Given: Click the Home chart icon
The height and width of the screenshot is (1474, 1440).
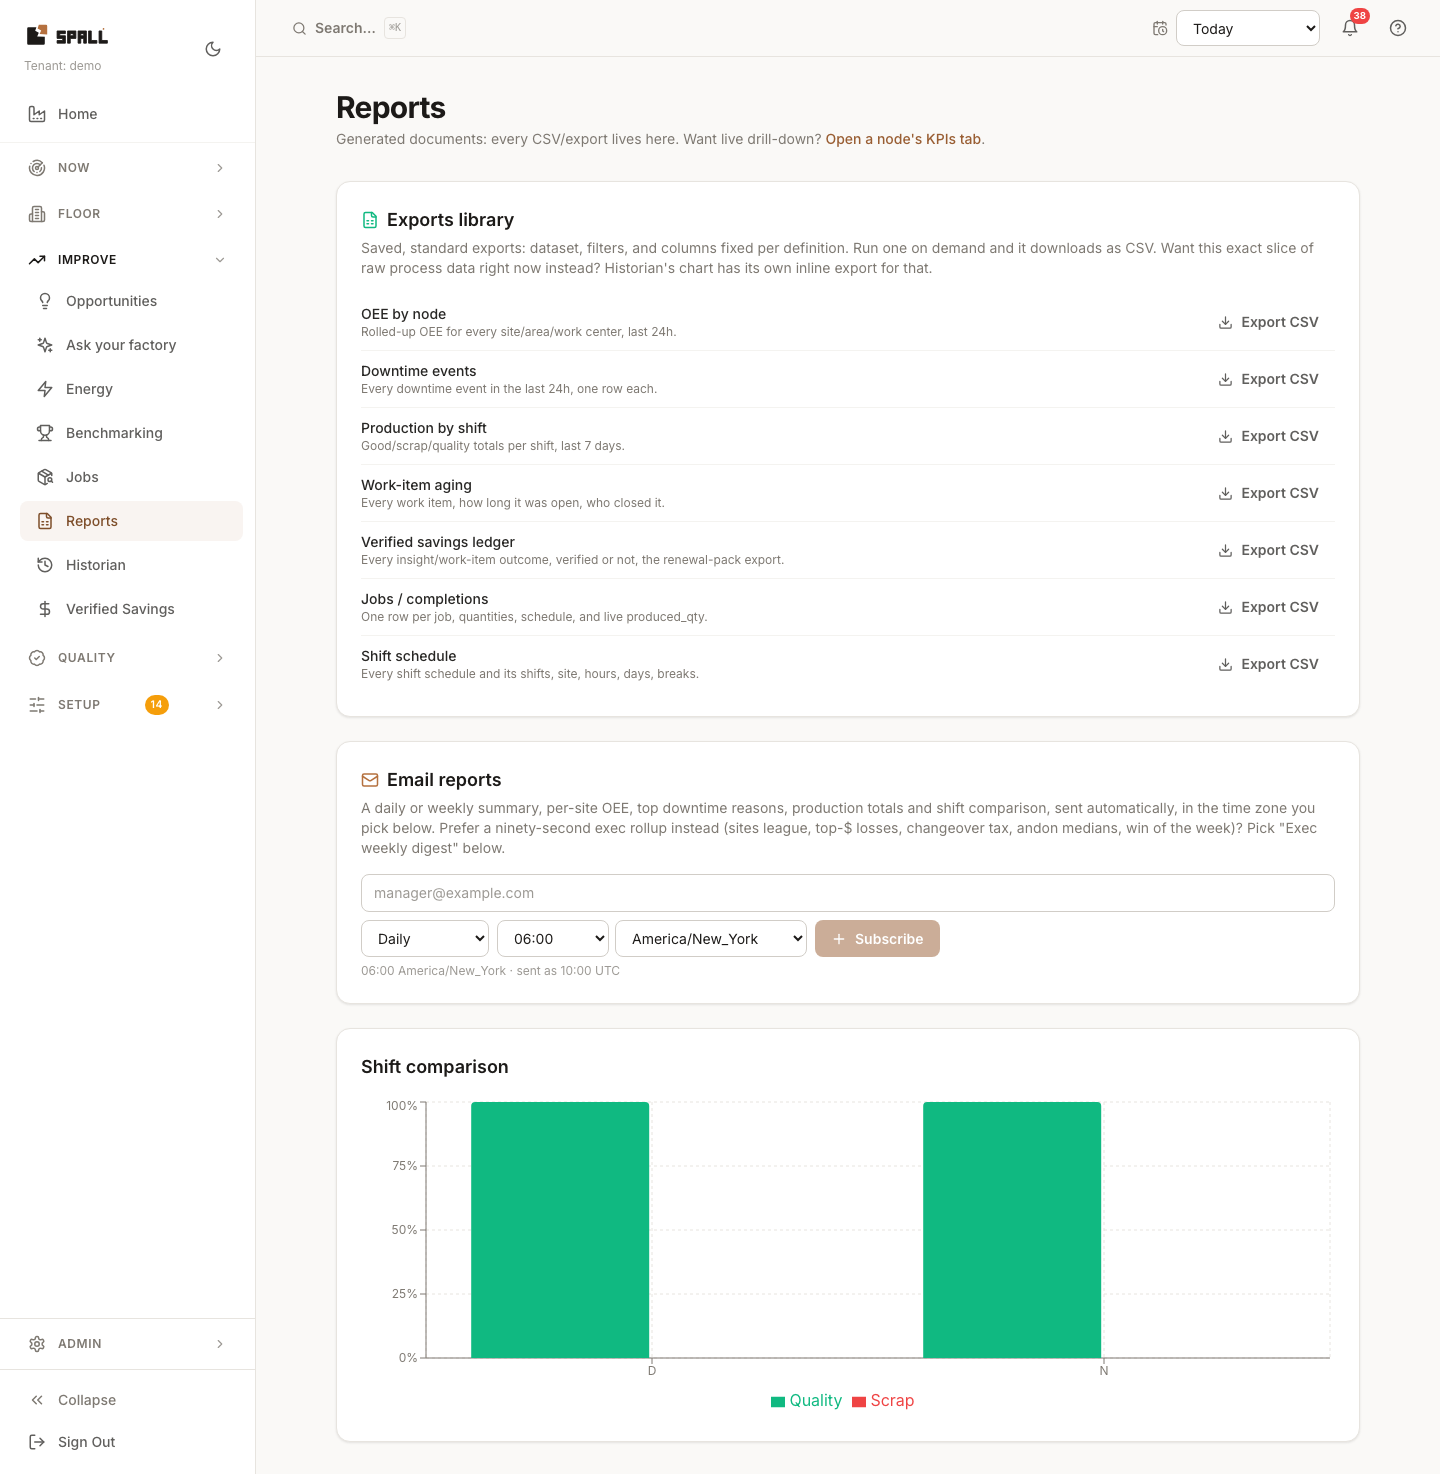Looking at the screenshot, I should click(37, 114).
